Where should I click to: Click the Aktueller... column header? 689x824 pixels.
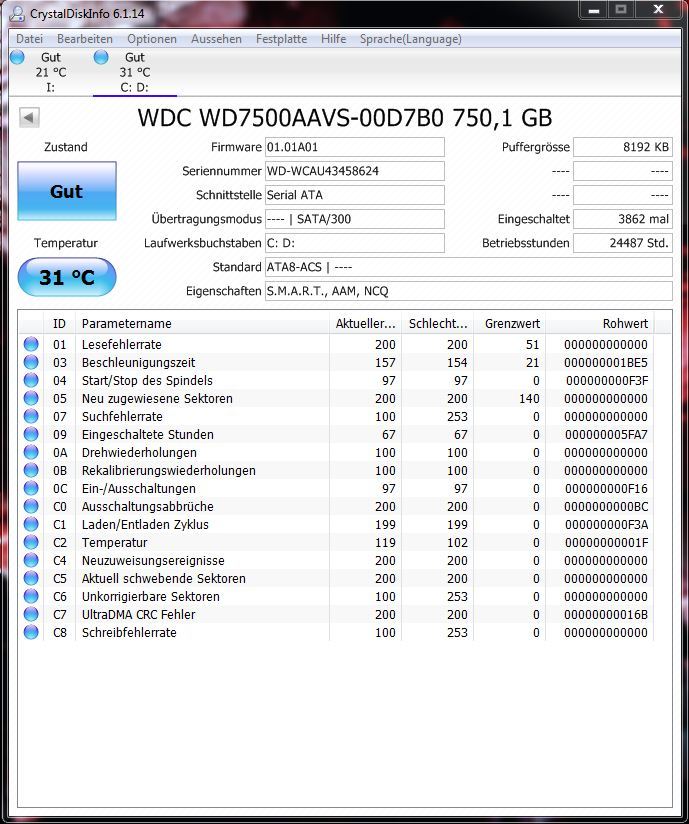point(365,323)
